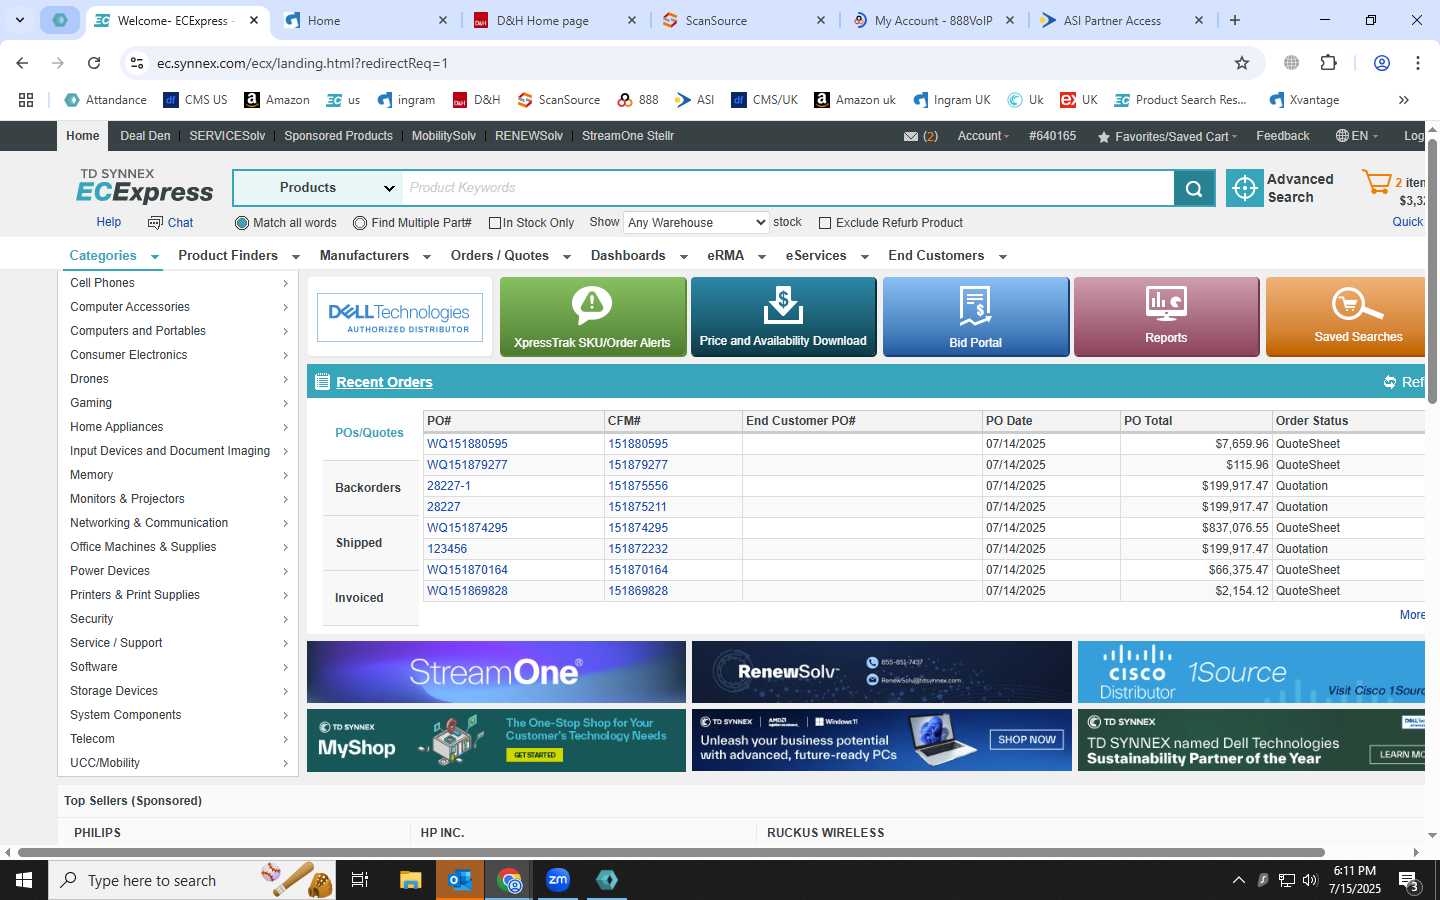This screenshot has height=900, width=1440.
Task: Click the horizontal page scrollbar
Action: (670, 853)
